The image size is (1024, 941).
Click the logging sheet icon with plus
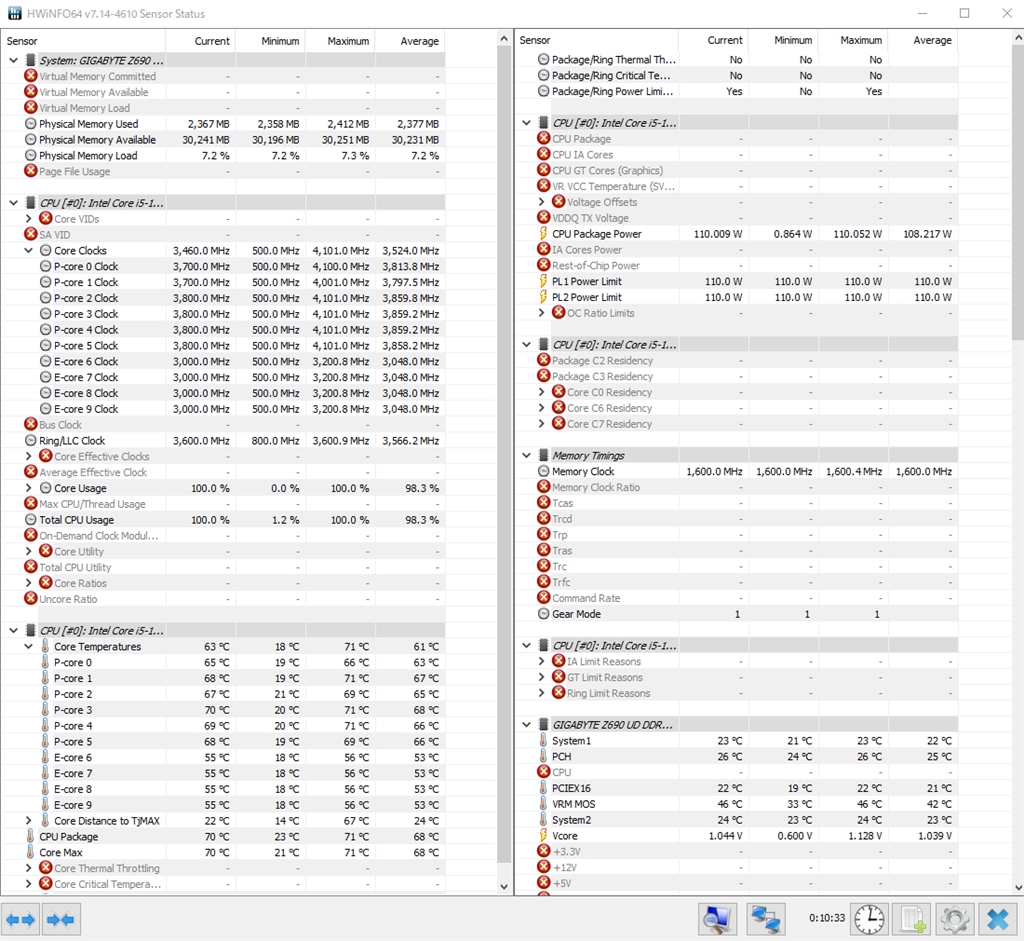[913, 919]
